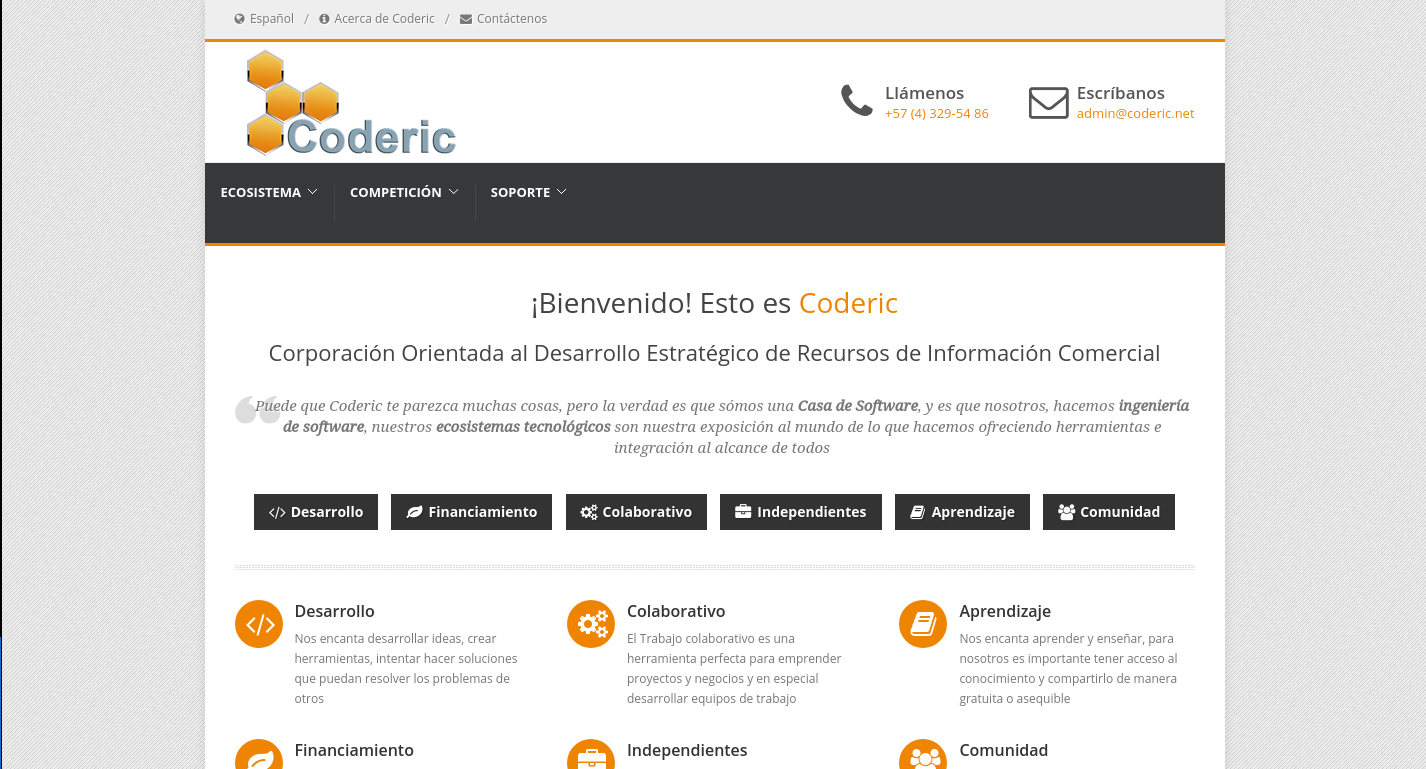Click the Coderic honeycomb logo

coord(350,104)
